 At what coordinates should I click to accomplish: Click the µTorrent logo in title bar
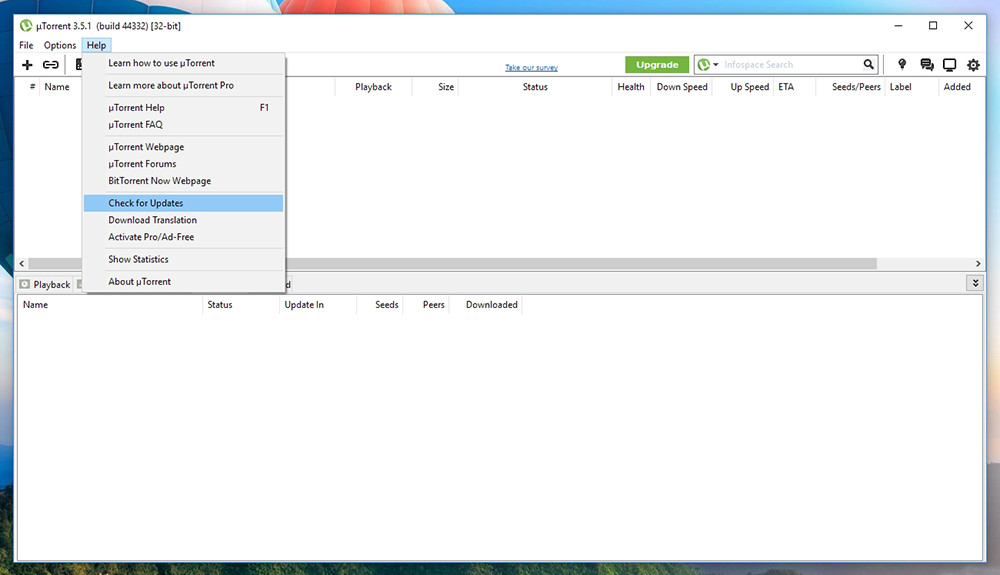(26, 25)
